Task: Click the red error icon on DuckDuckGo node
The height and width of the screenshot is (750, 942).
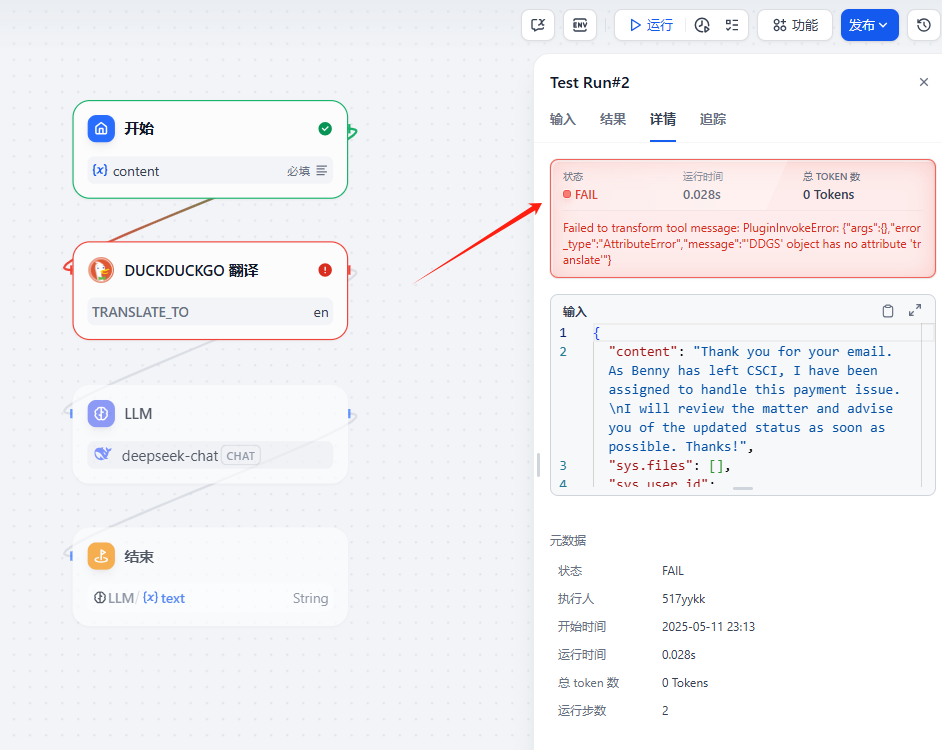Action: click(x=325, y=270)
